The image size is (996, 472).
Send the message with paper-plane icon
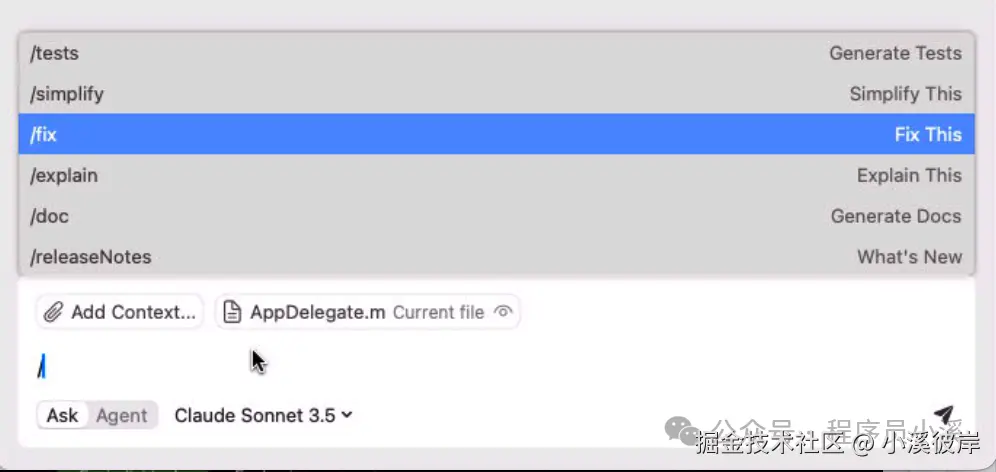click(944, 414)
